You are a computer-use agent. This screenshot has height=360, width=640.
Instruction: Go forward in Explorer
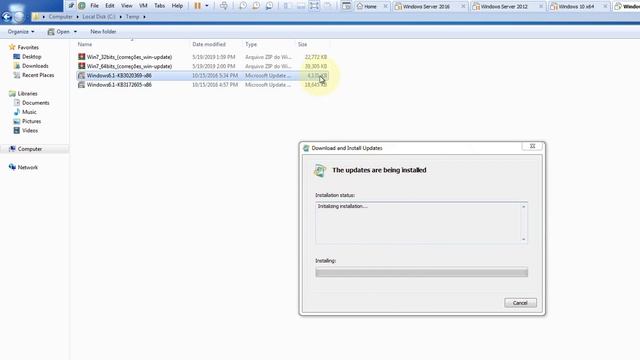point(19,17)
